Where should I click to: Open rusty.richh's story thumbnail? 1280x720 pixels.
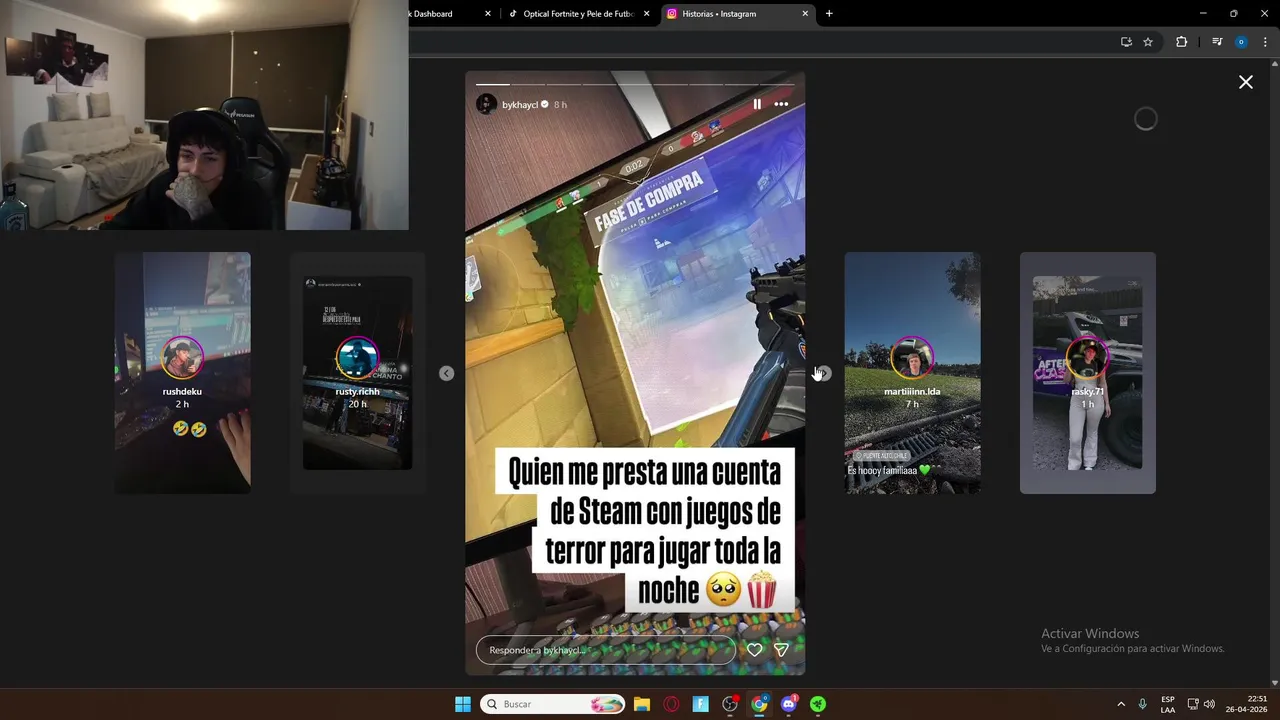tap(358, 373)
